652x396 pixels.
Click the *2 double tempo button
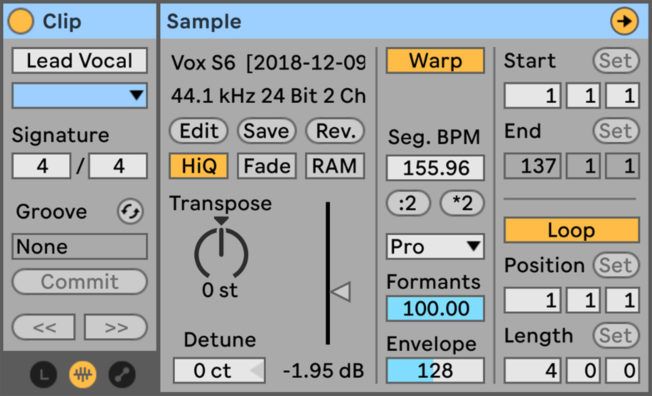(x=462, y=203)
